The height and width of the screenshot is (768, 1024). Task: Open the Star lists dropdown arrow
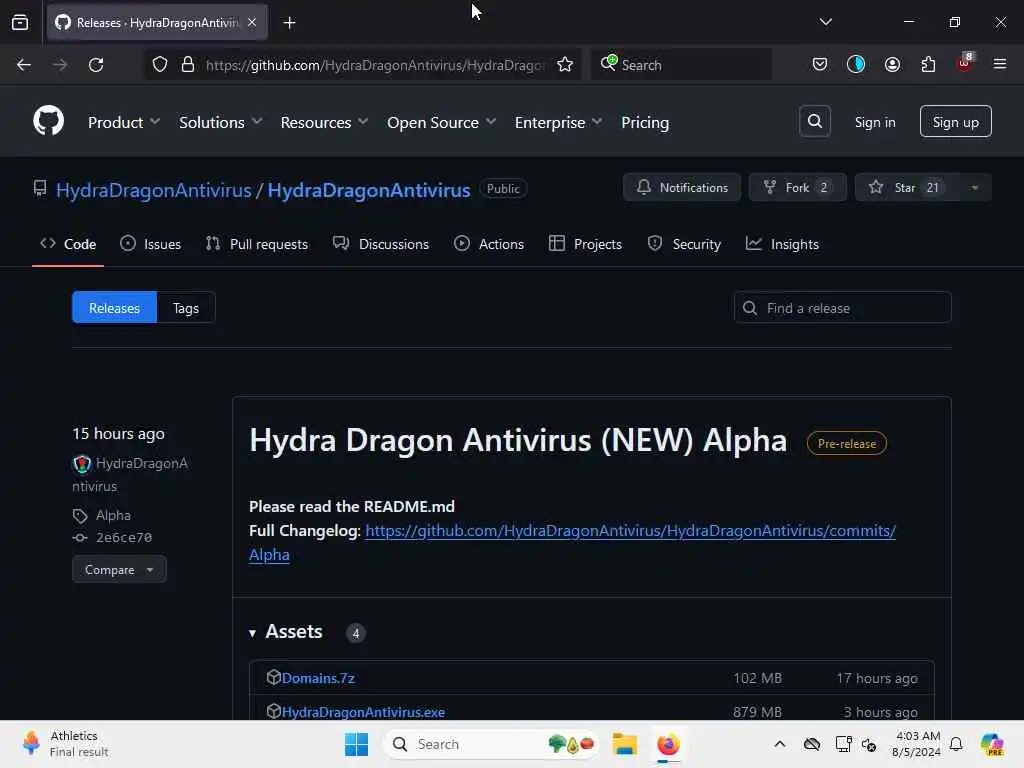[x=974, y=187]
